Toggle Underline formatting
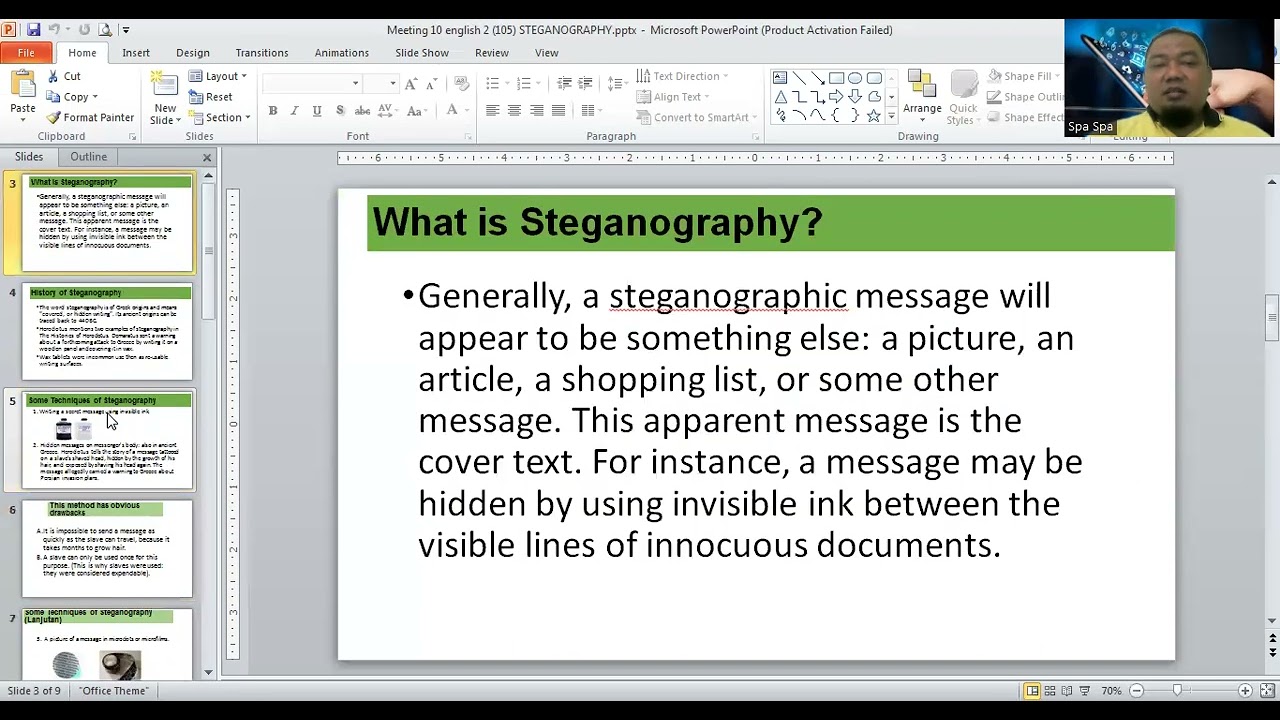Screen dimensions: 1280x720 coord(317,111)
